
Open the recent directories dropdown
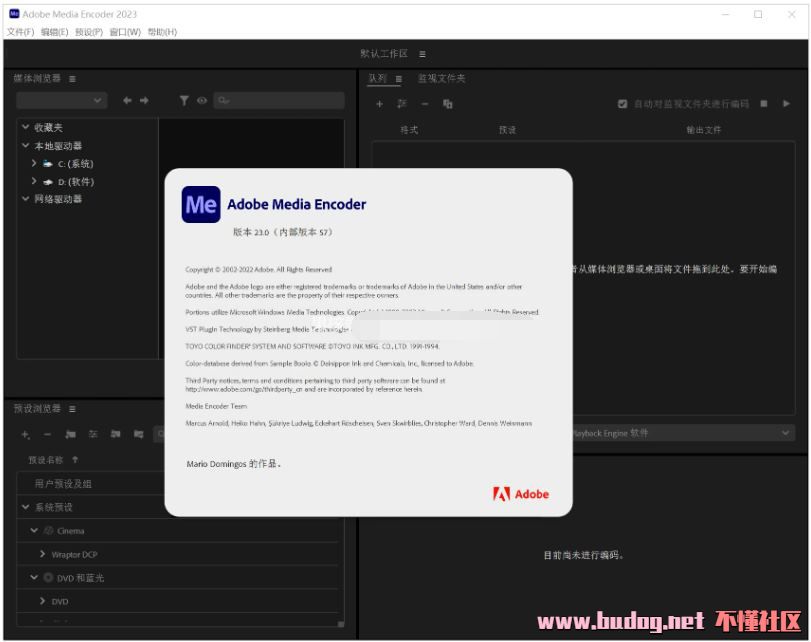click(x=62, y=100)
